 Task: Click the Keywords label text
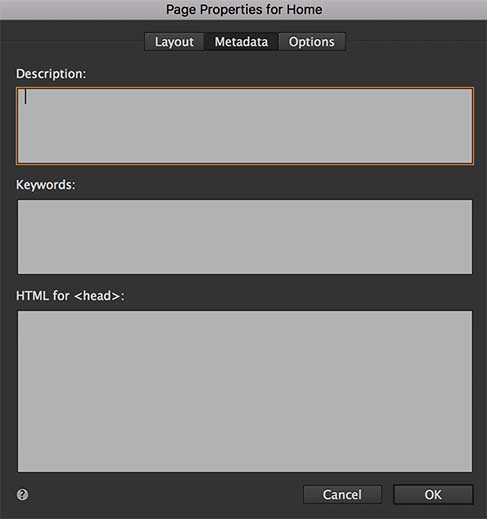46,185
